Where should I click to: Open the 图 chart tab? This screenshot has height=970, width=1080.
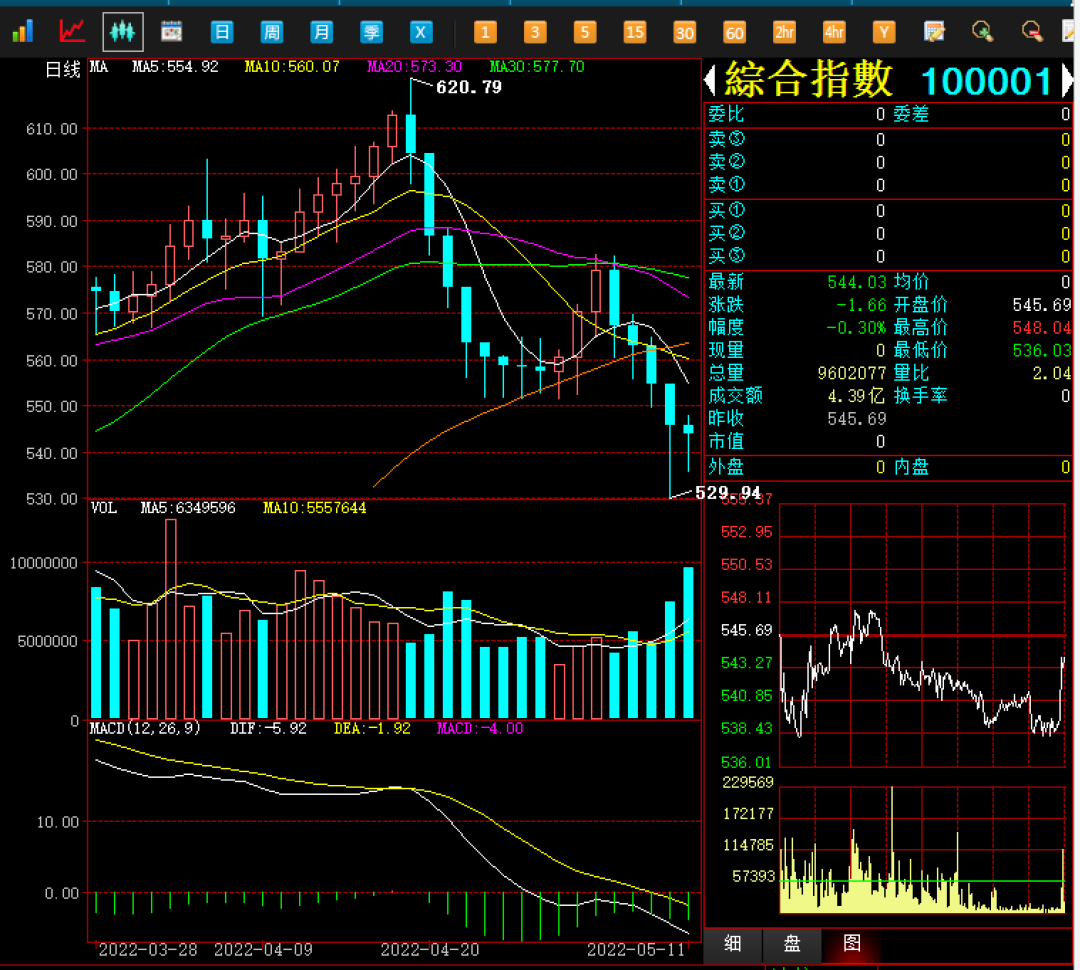(852, 944)
